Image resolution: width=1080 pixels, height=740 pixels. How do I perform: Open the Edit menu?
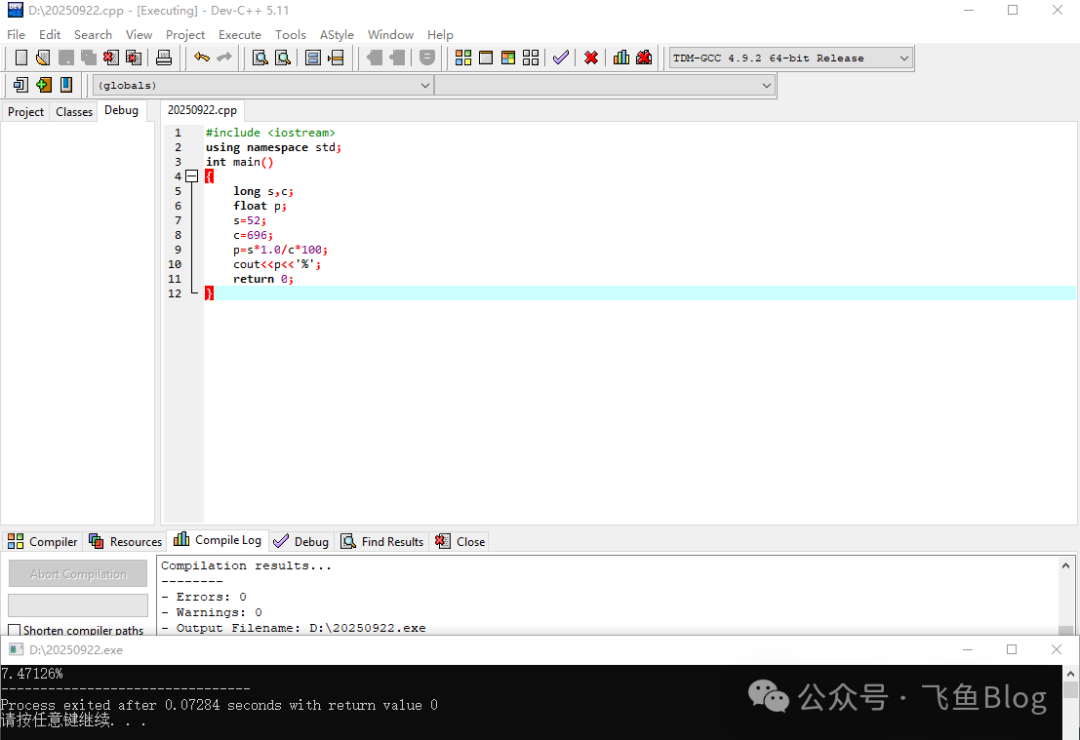50,34
